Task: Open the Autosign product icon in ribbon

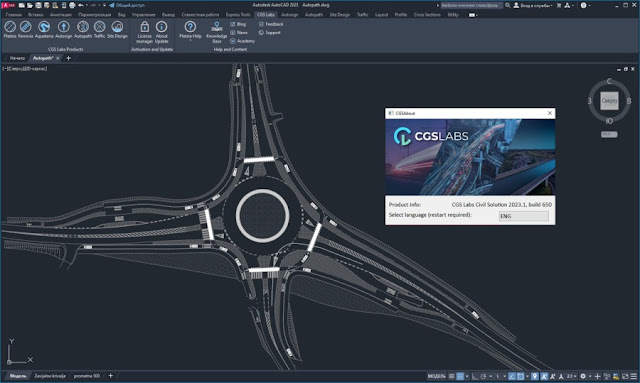Action: pyautogui.click(x=63, y=27)
